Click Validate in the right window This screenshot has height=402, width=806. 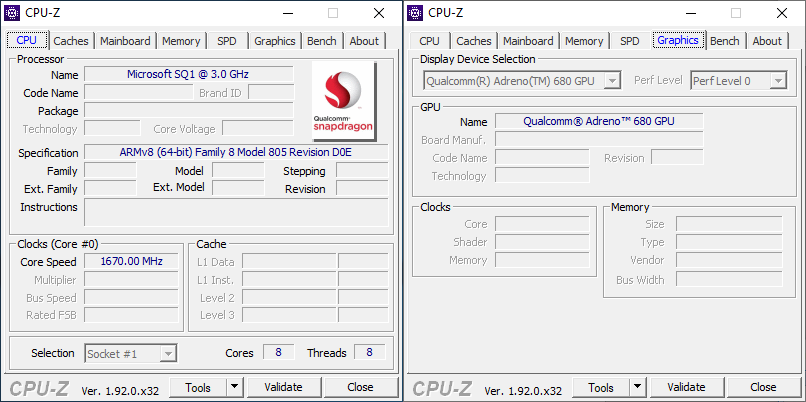pos(686,387)
